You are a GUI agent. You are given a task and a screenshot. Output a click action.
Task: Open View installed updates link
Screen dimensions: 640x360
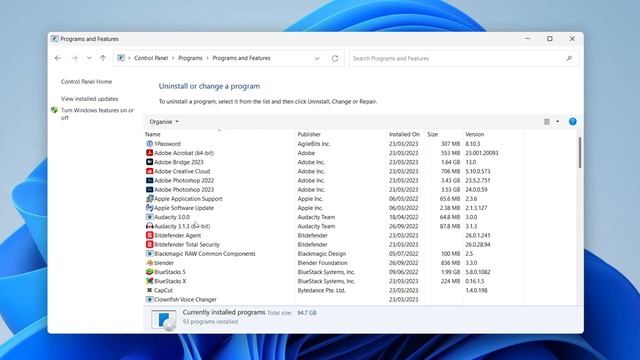89,99
